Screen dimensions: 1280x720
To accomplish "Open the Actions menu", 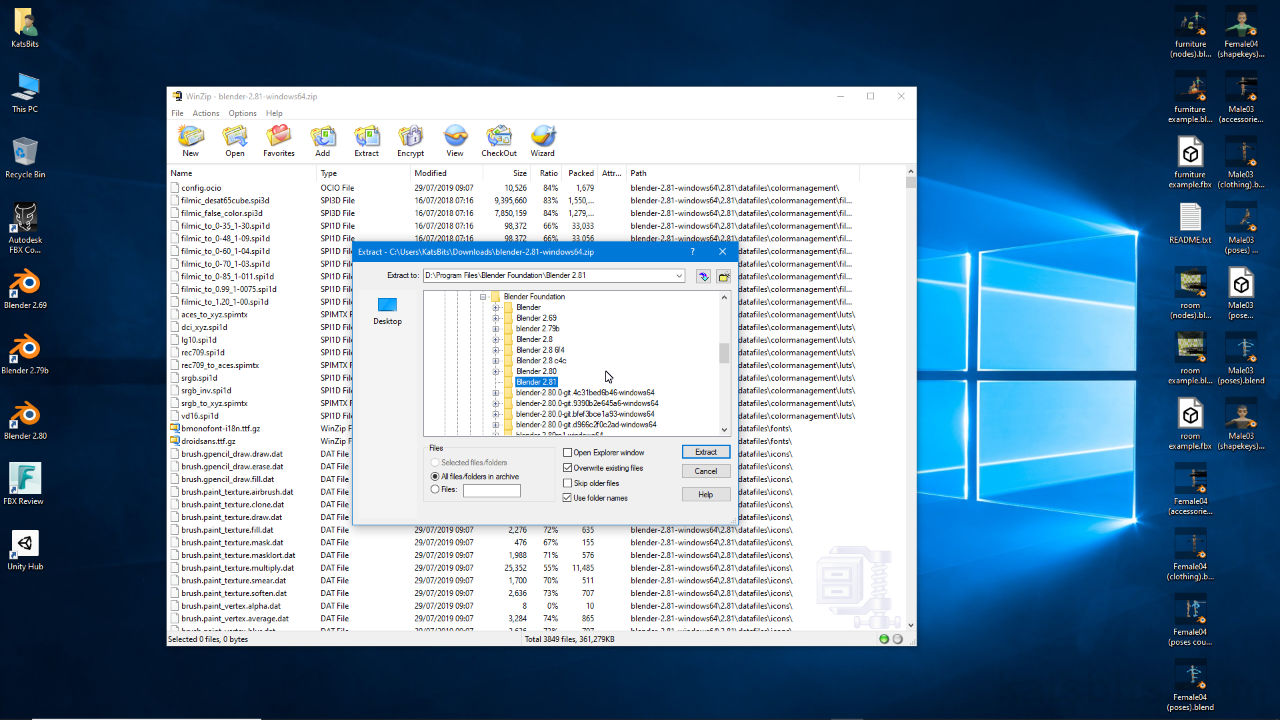I will pos(206,114).
